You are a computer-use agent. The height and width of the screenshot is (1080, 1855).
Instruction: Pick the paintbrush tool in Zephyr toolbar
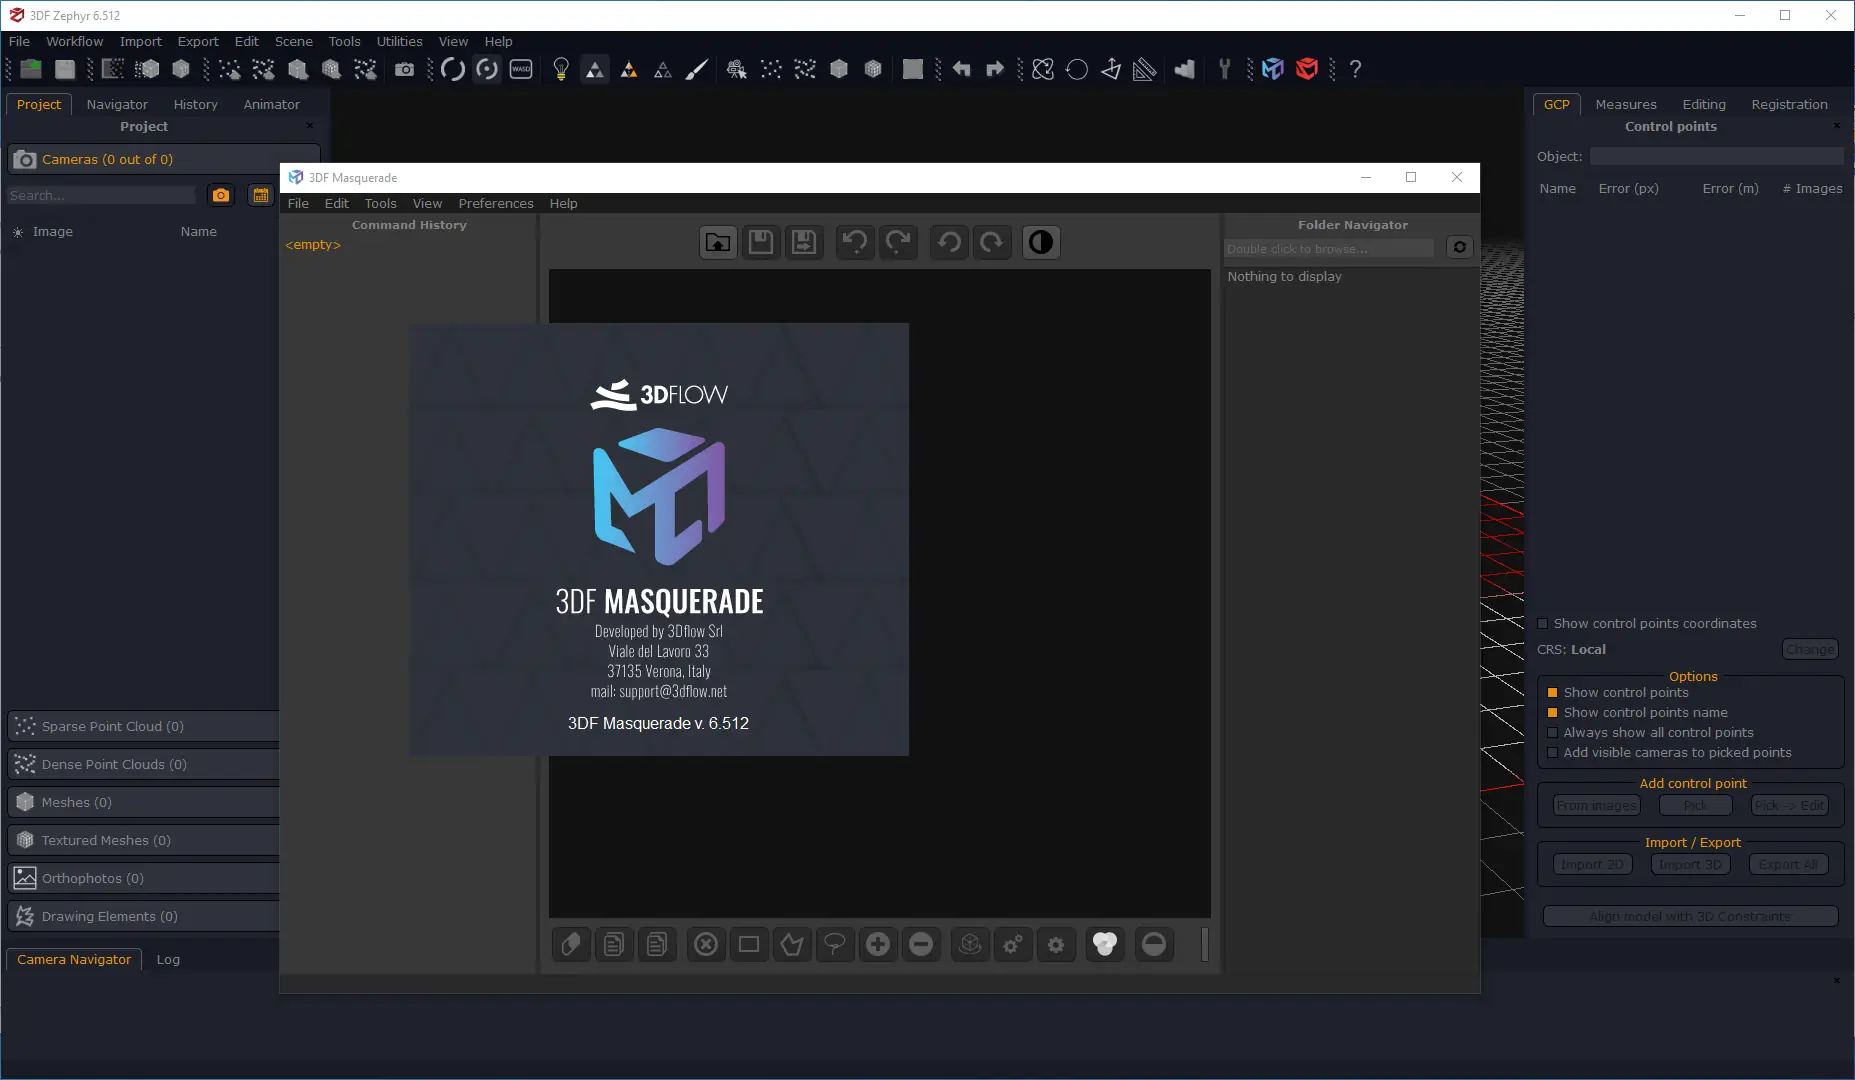coord(697,69)
